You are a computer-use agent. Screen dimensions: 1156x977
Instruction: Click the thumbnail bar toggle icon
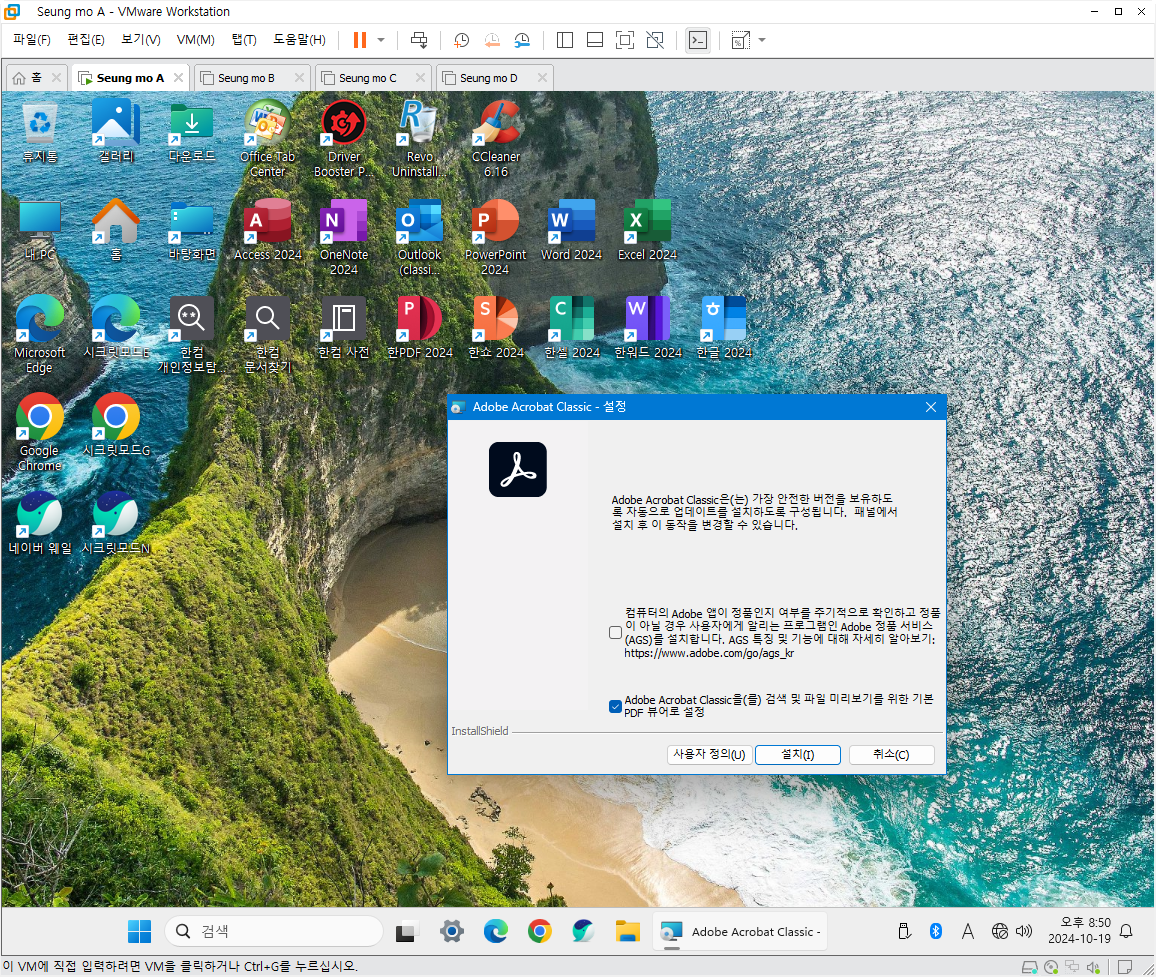[x=595, y=40]
